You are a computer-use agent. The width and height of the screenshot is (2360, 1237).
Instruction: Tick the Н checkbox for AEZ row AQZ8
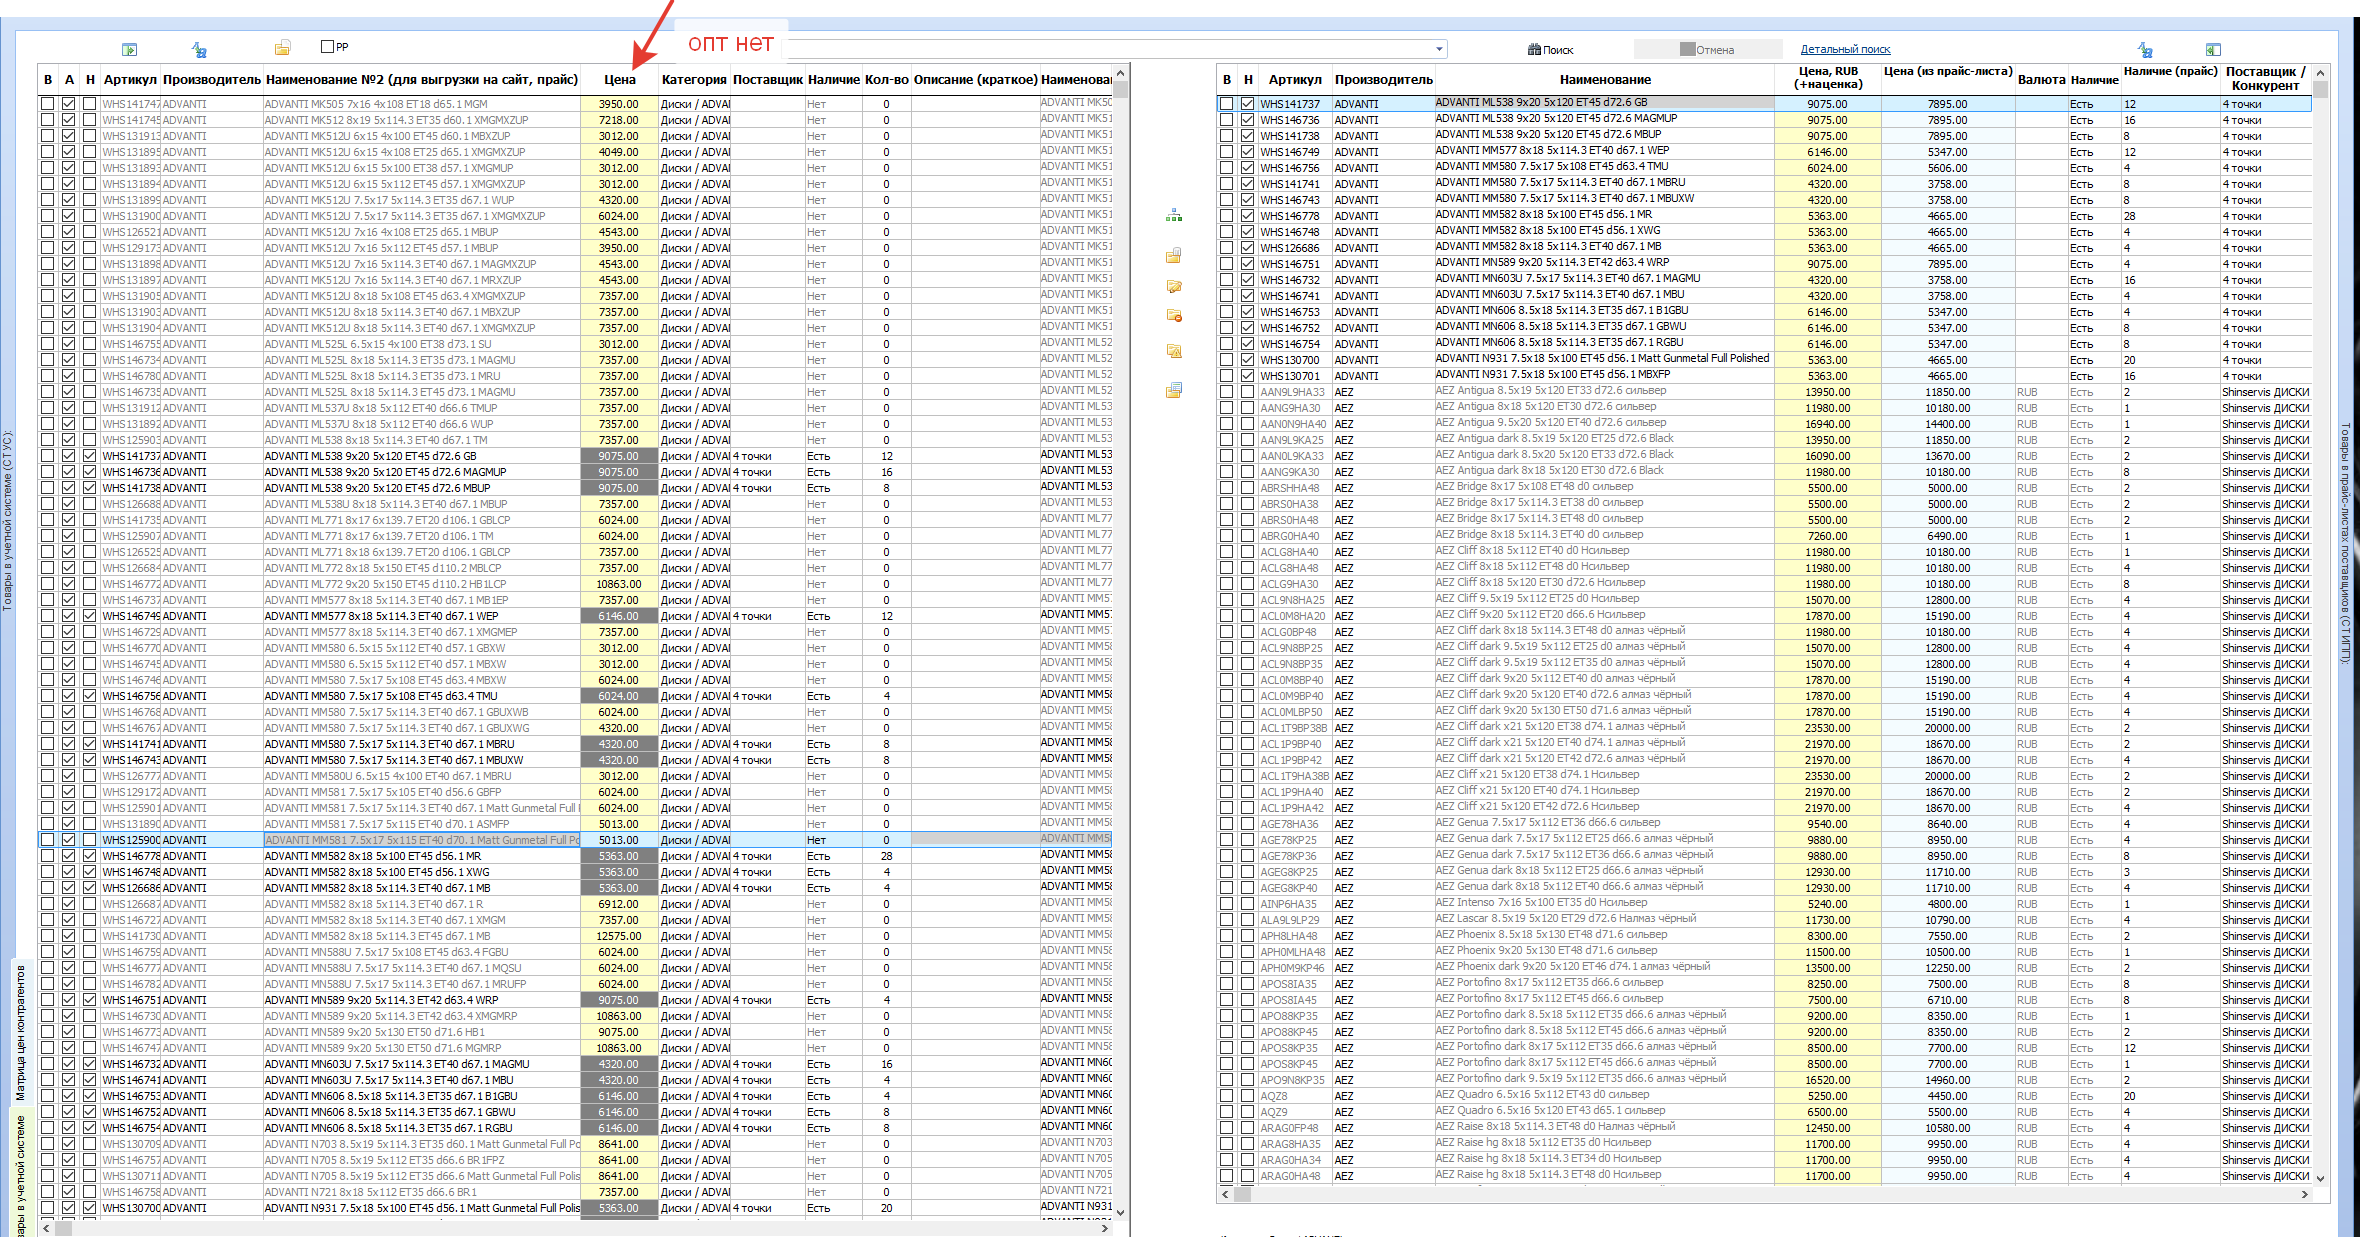pos(1247,1096)
